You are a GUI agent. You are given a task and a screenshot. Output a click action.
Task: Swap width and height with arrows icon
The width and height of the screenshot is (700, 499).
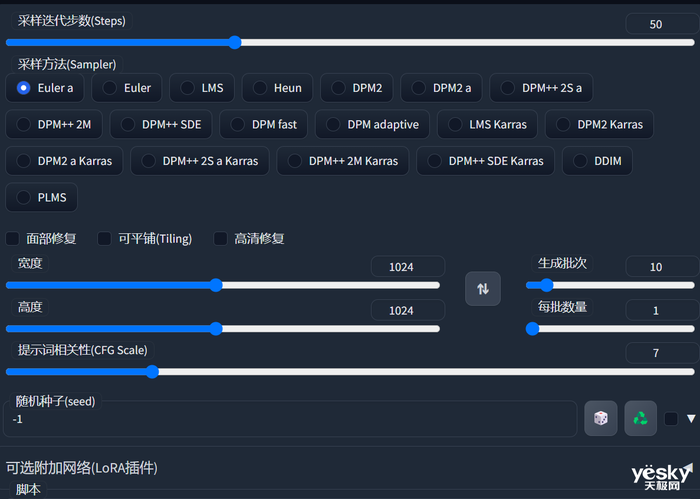[x=483, y=289]
